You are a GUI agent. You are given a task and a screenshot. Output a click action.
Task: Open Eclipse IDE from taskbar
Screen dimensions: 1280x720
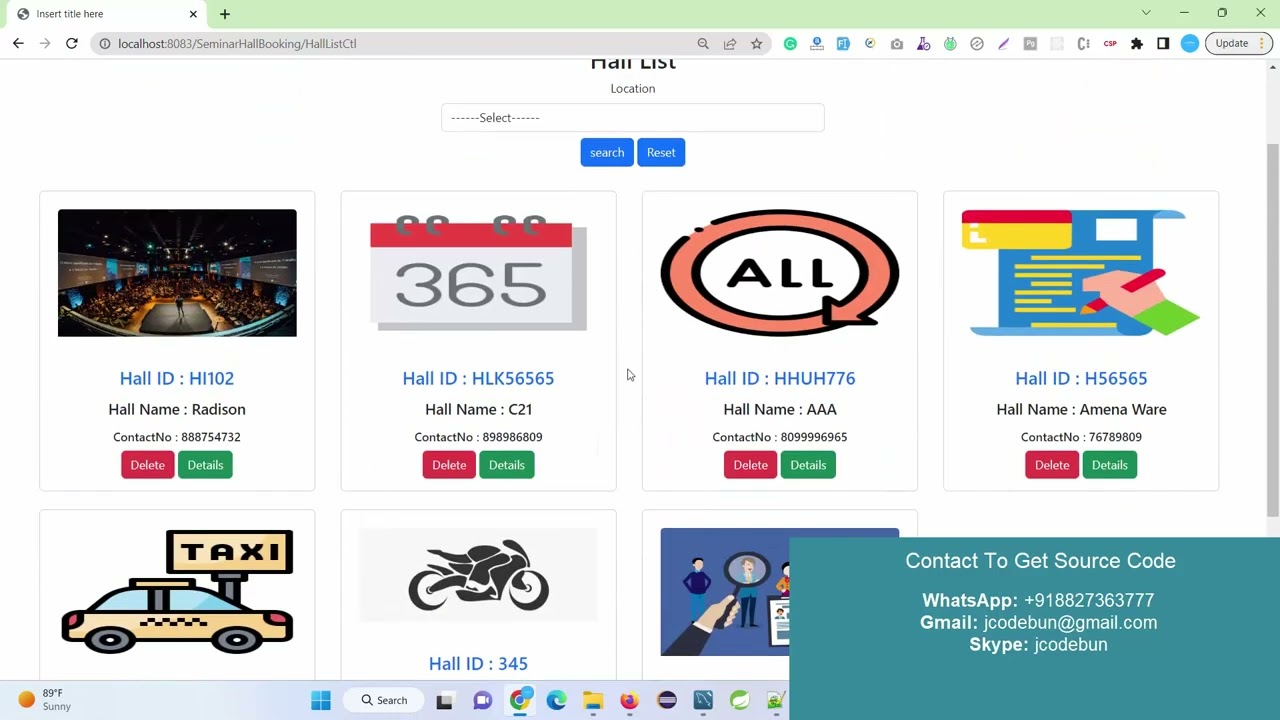pyautogui.click(x=667, y=700)
